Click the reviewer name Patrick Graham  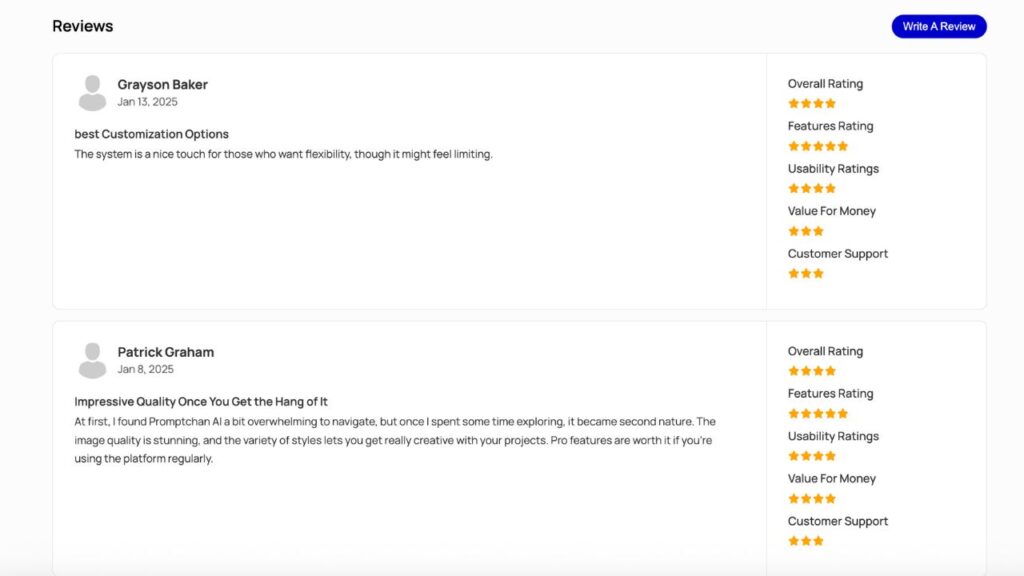click(165, 352)
